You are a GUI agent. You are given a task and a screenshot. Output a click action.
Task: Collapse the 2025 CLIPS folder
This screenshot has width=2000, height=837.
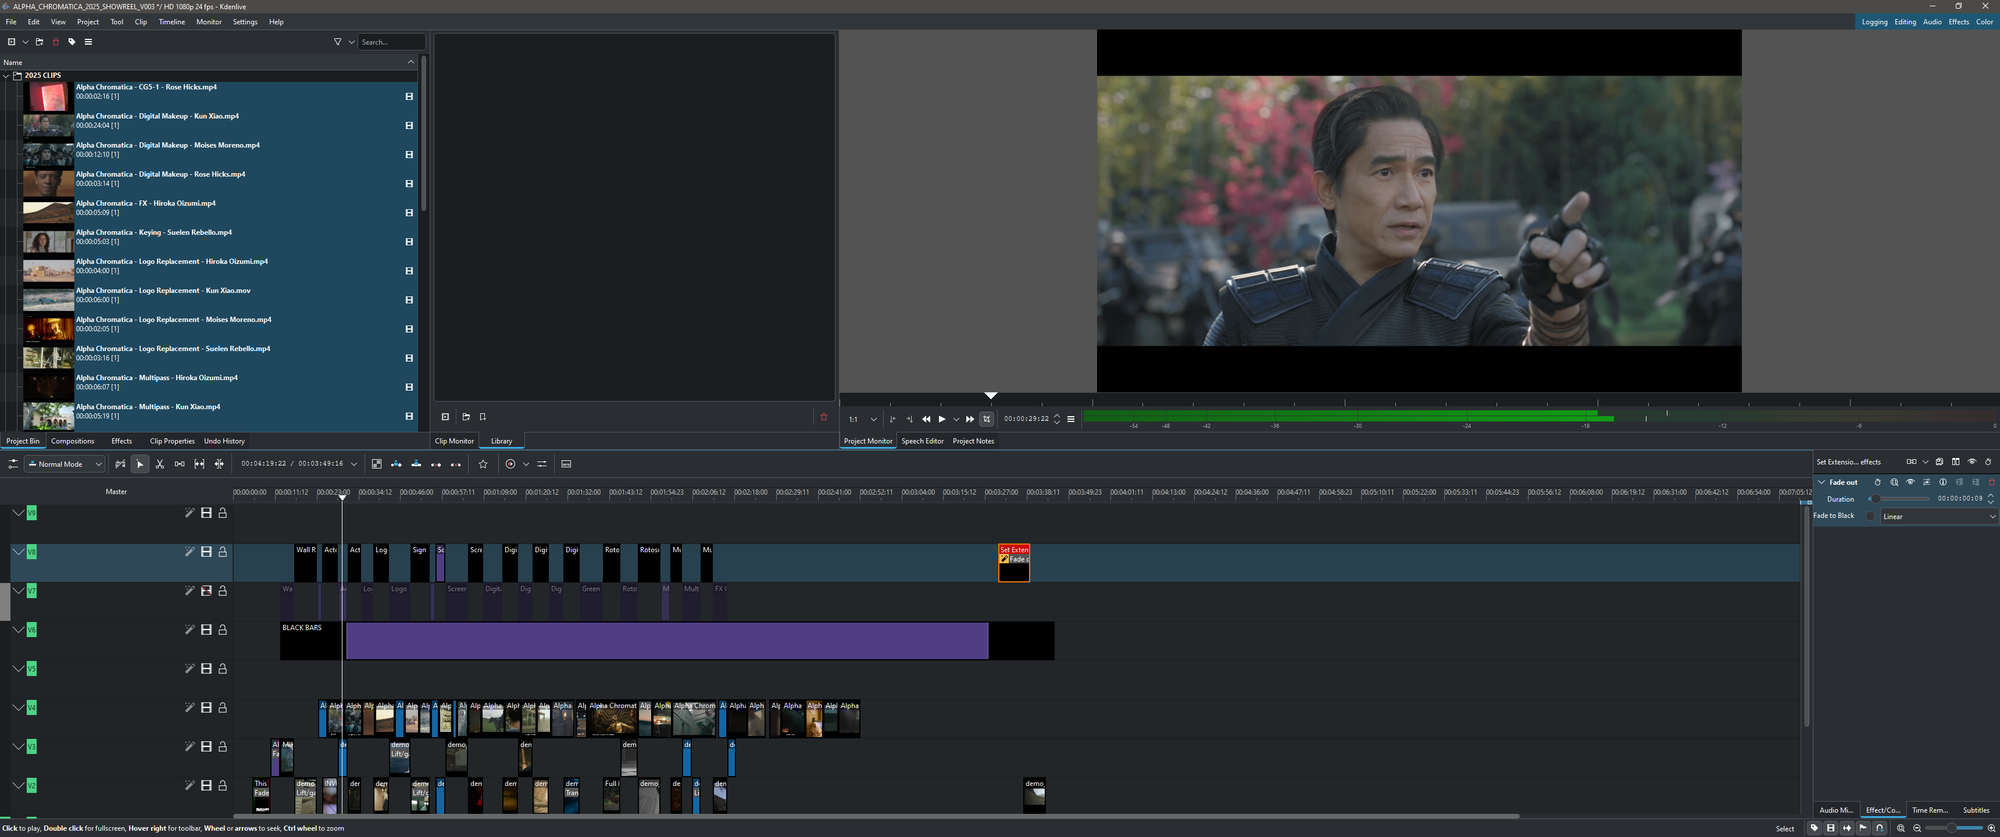(7, 75)
